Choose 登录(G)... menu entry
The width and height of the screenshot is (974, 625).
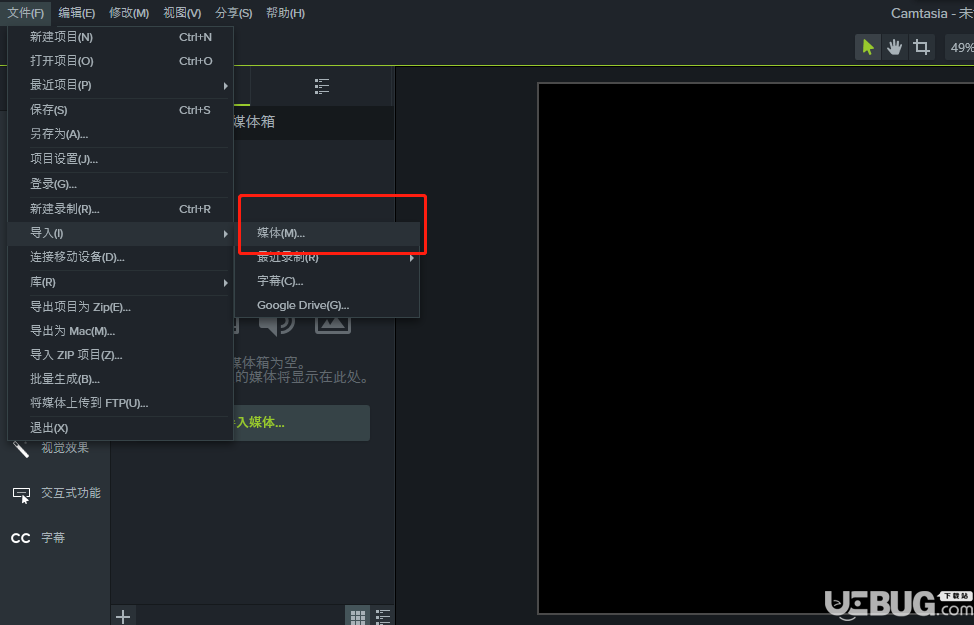click(x=121, y=185)
